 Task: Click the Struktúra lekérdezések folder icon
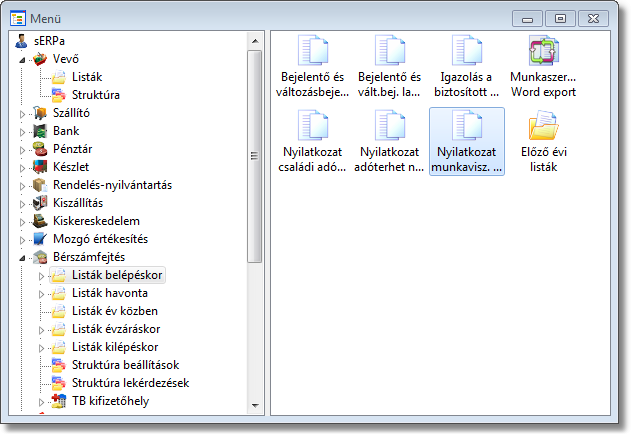click(59, 383)
